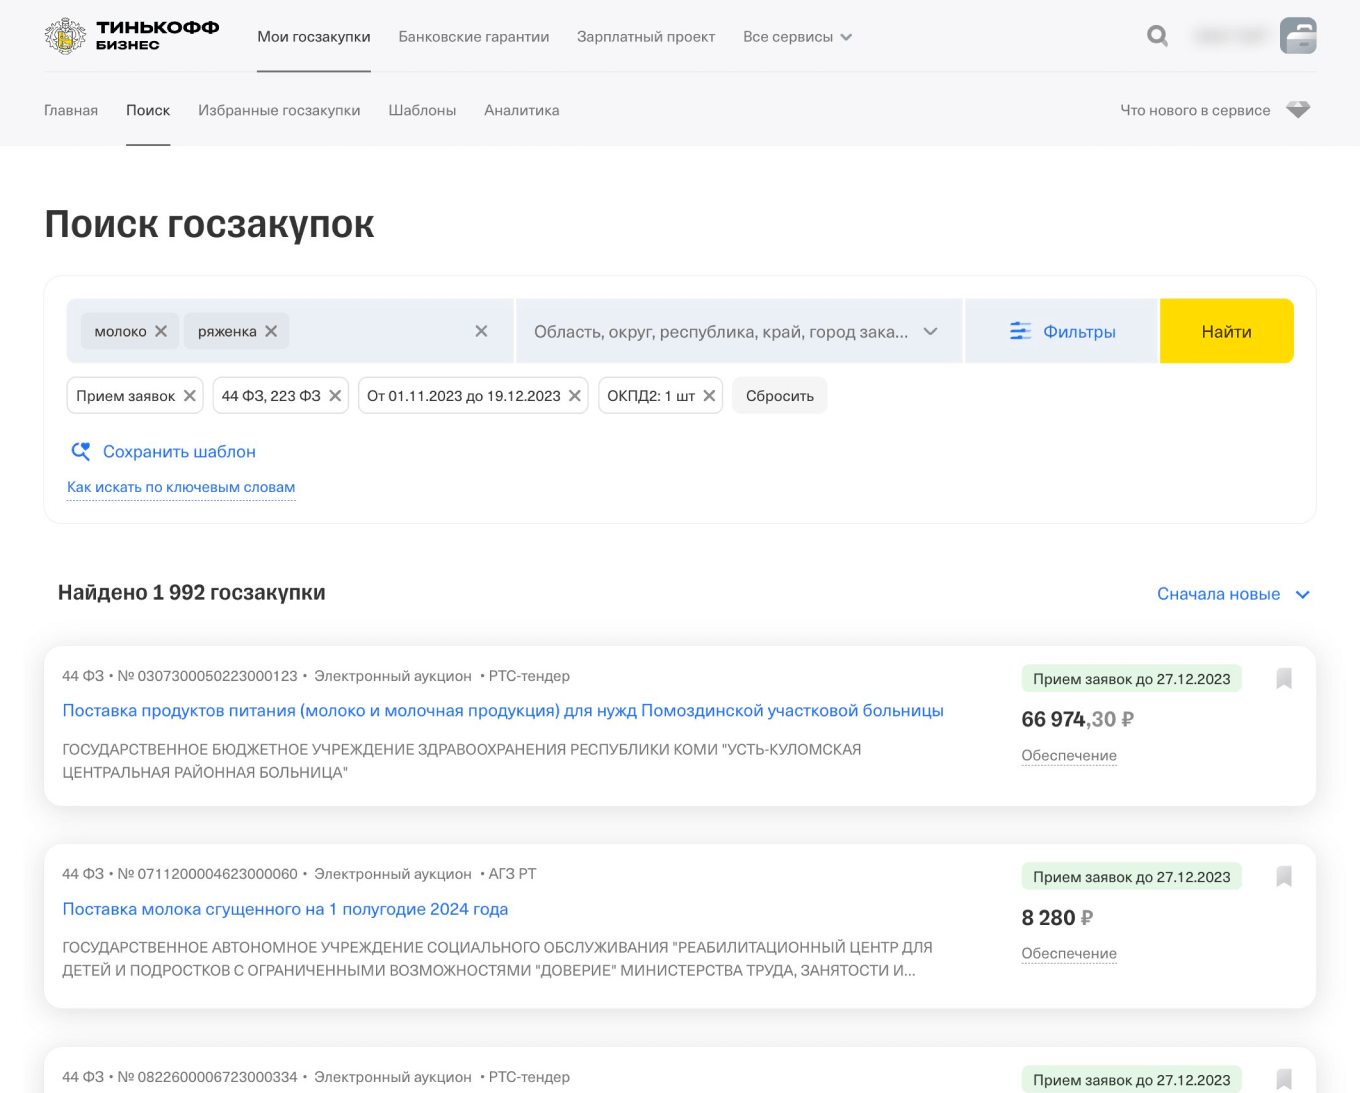Open the Аналитика section
This screenshot has height=1093, width=1360.
pyautogui.click(x=521, y=110)
